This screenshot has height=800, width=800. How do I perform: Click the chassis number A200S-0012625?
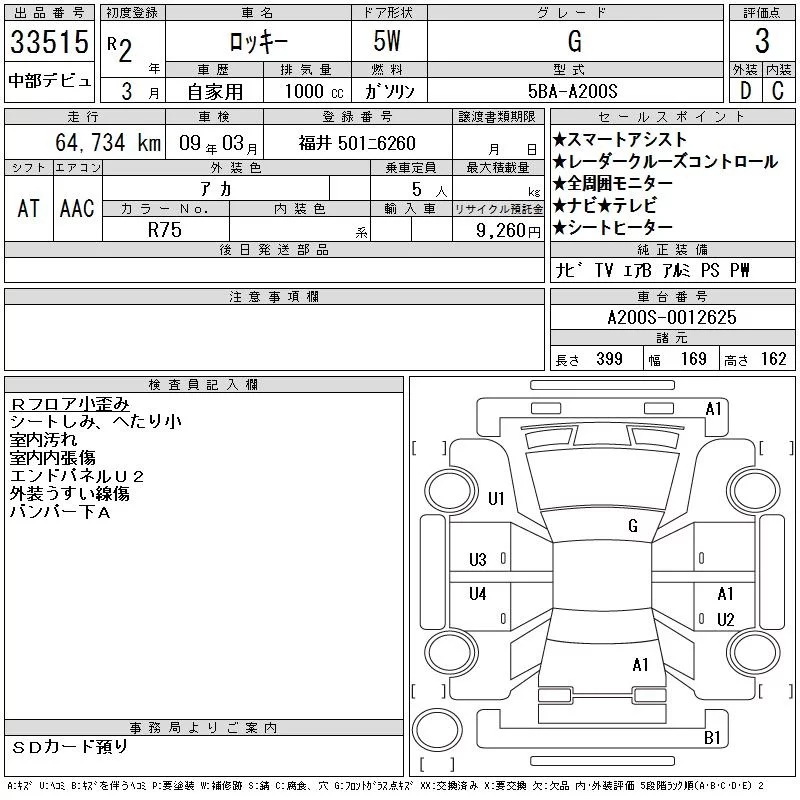click(671, 318)
